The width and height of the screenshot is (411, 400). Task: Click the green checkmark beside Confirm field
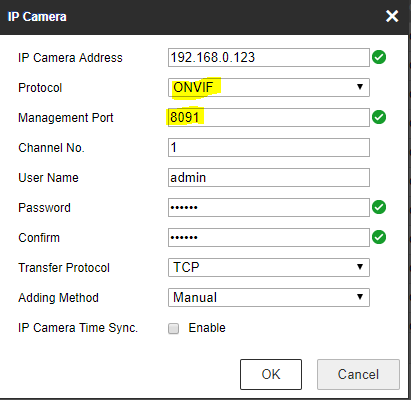379,237
